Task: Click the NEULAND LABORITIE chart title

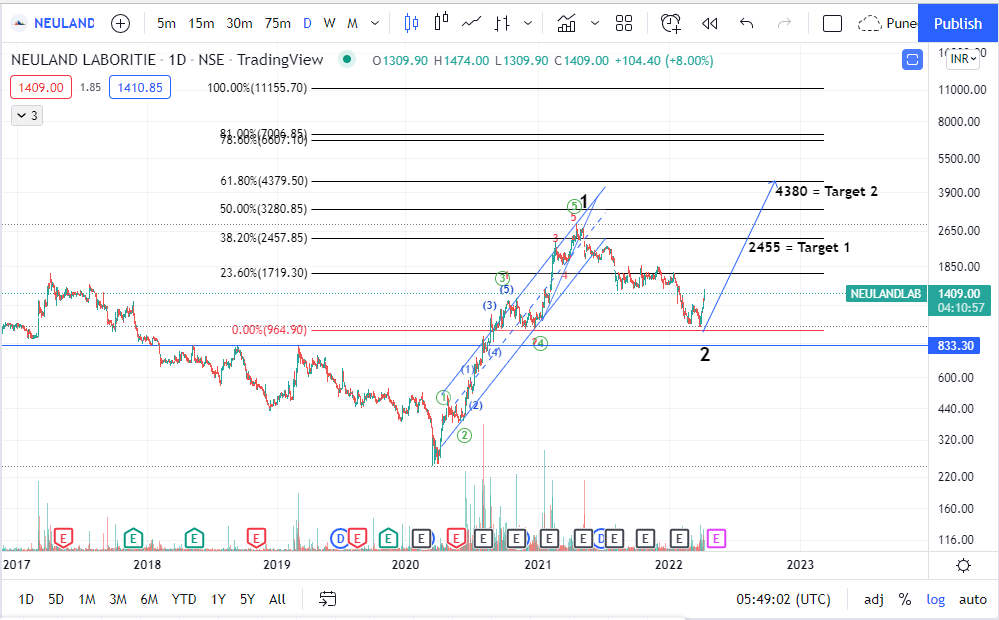Action: [83, 60]
